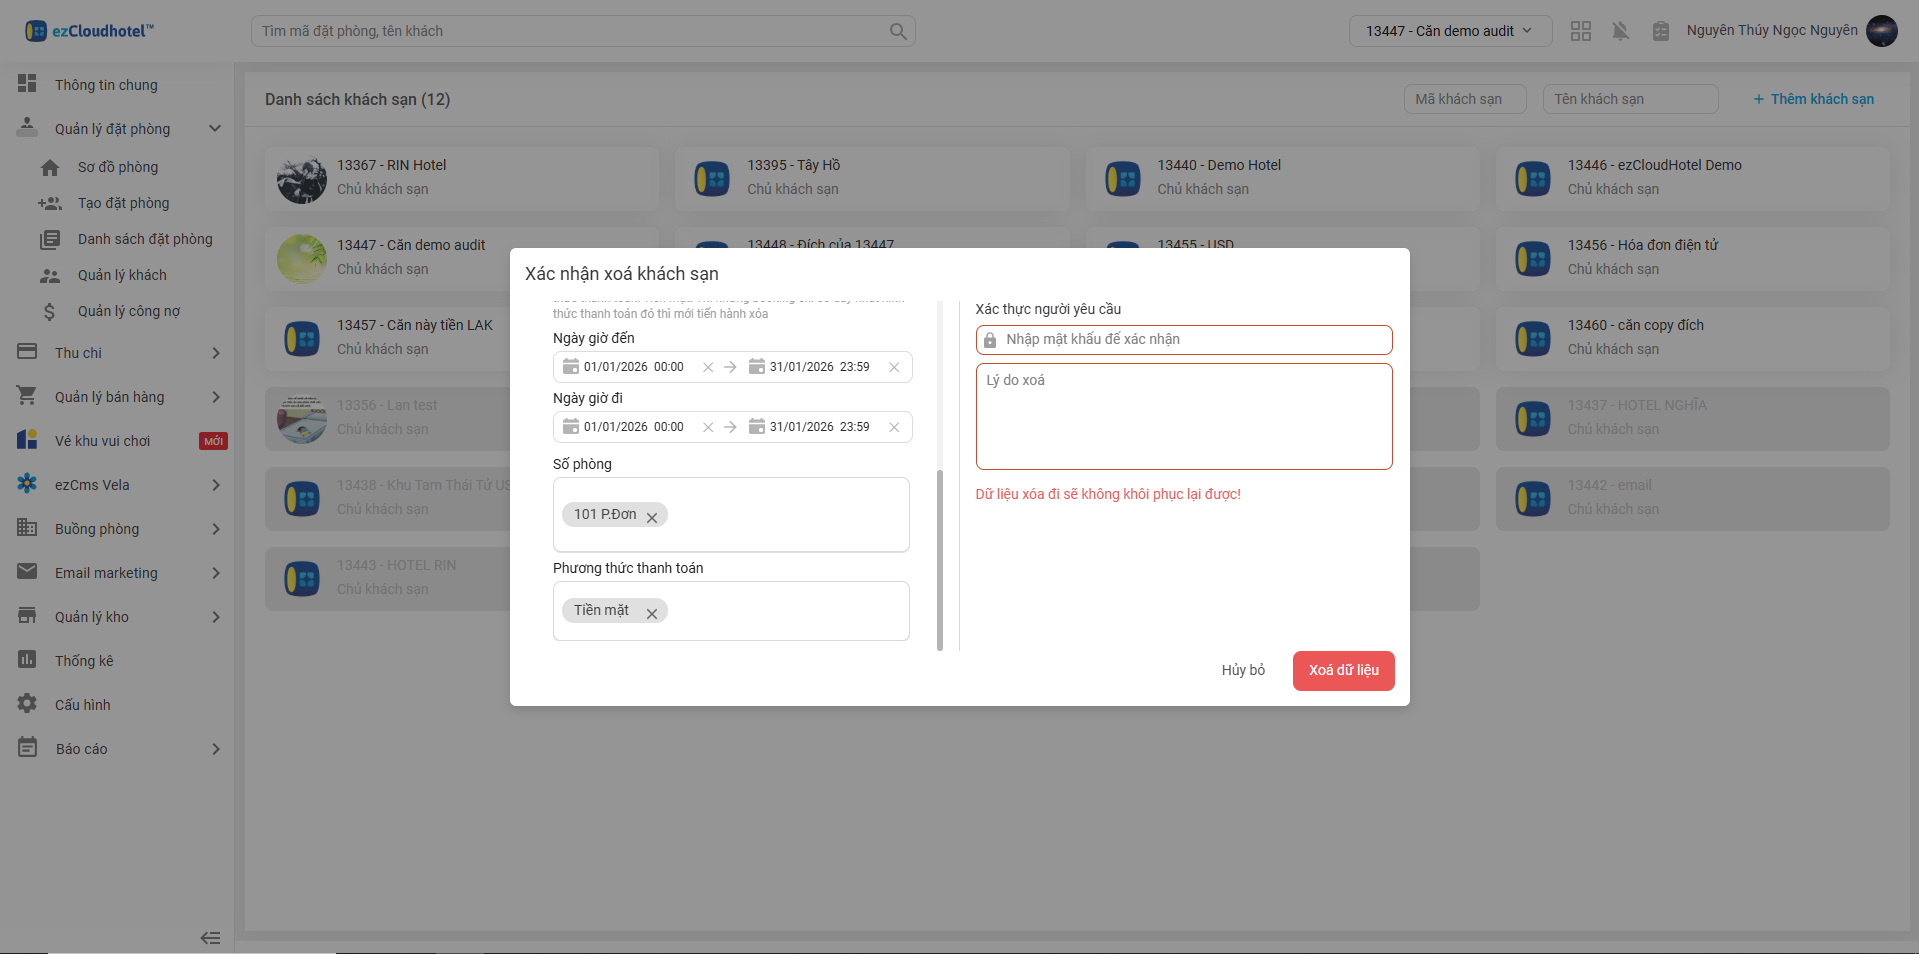Open the apps grid icon

(x=1581, y=31)
